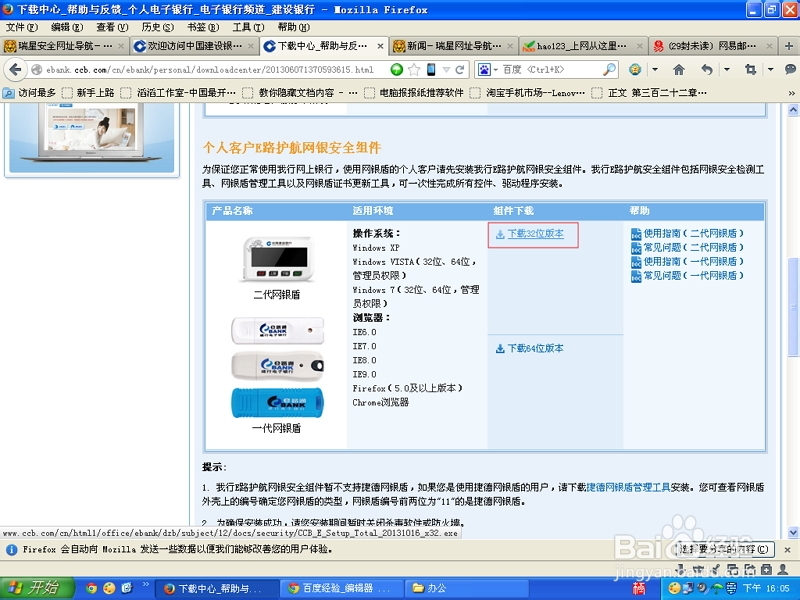Click the back navigation arrow
The width and height of the screenshot is (800, 600).
(x=14, y=72)
